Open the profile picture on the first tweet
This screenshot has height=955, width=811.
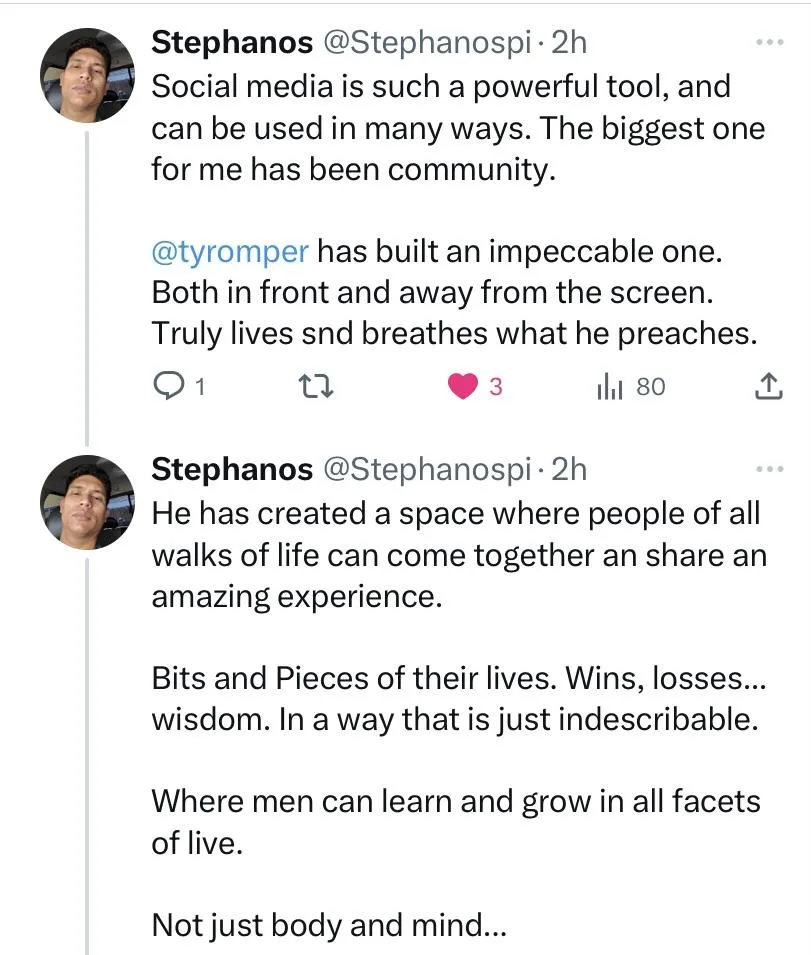point(86,75)
